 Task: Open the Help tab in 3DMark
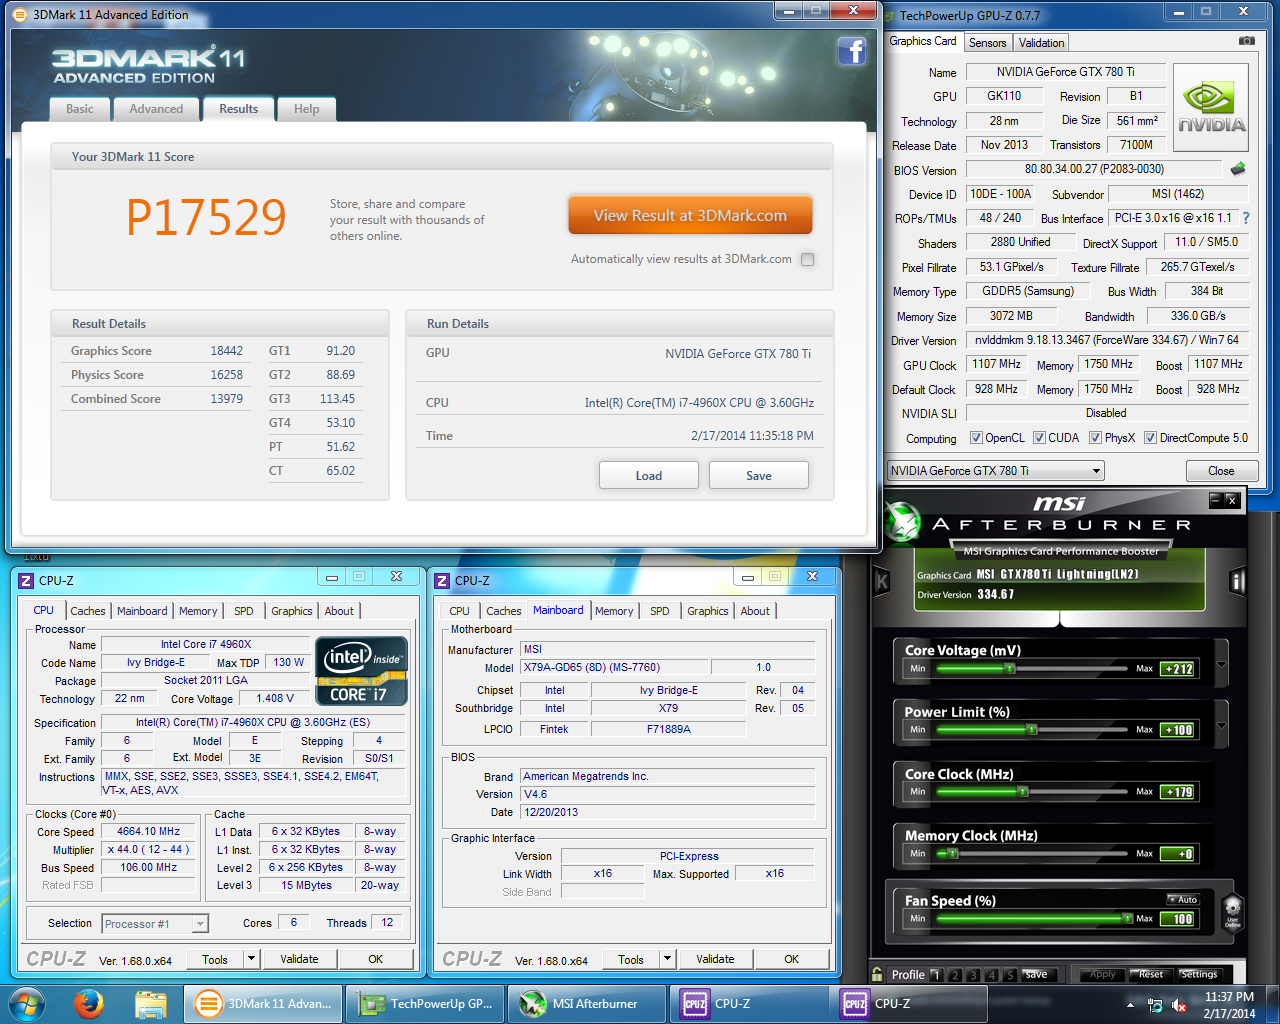click(307, 109)
